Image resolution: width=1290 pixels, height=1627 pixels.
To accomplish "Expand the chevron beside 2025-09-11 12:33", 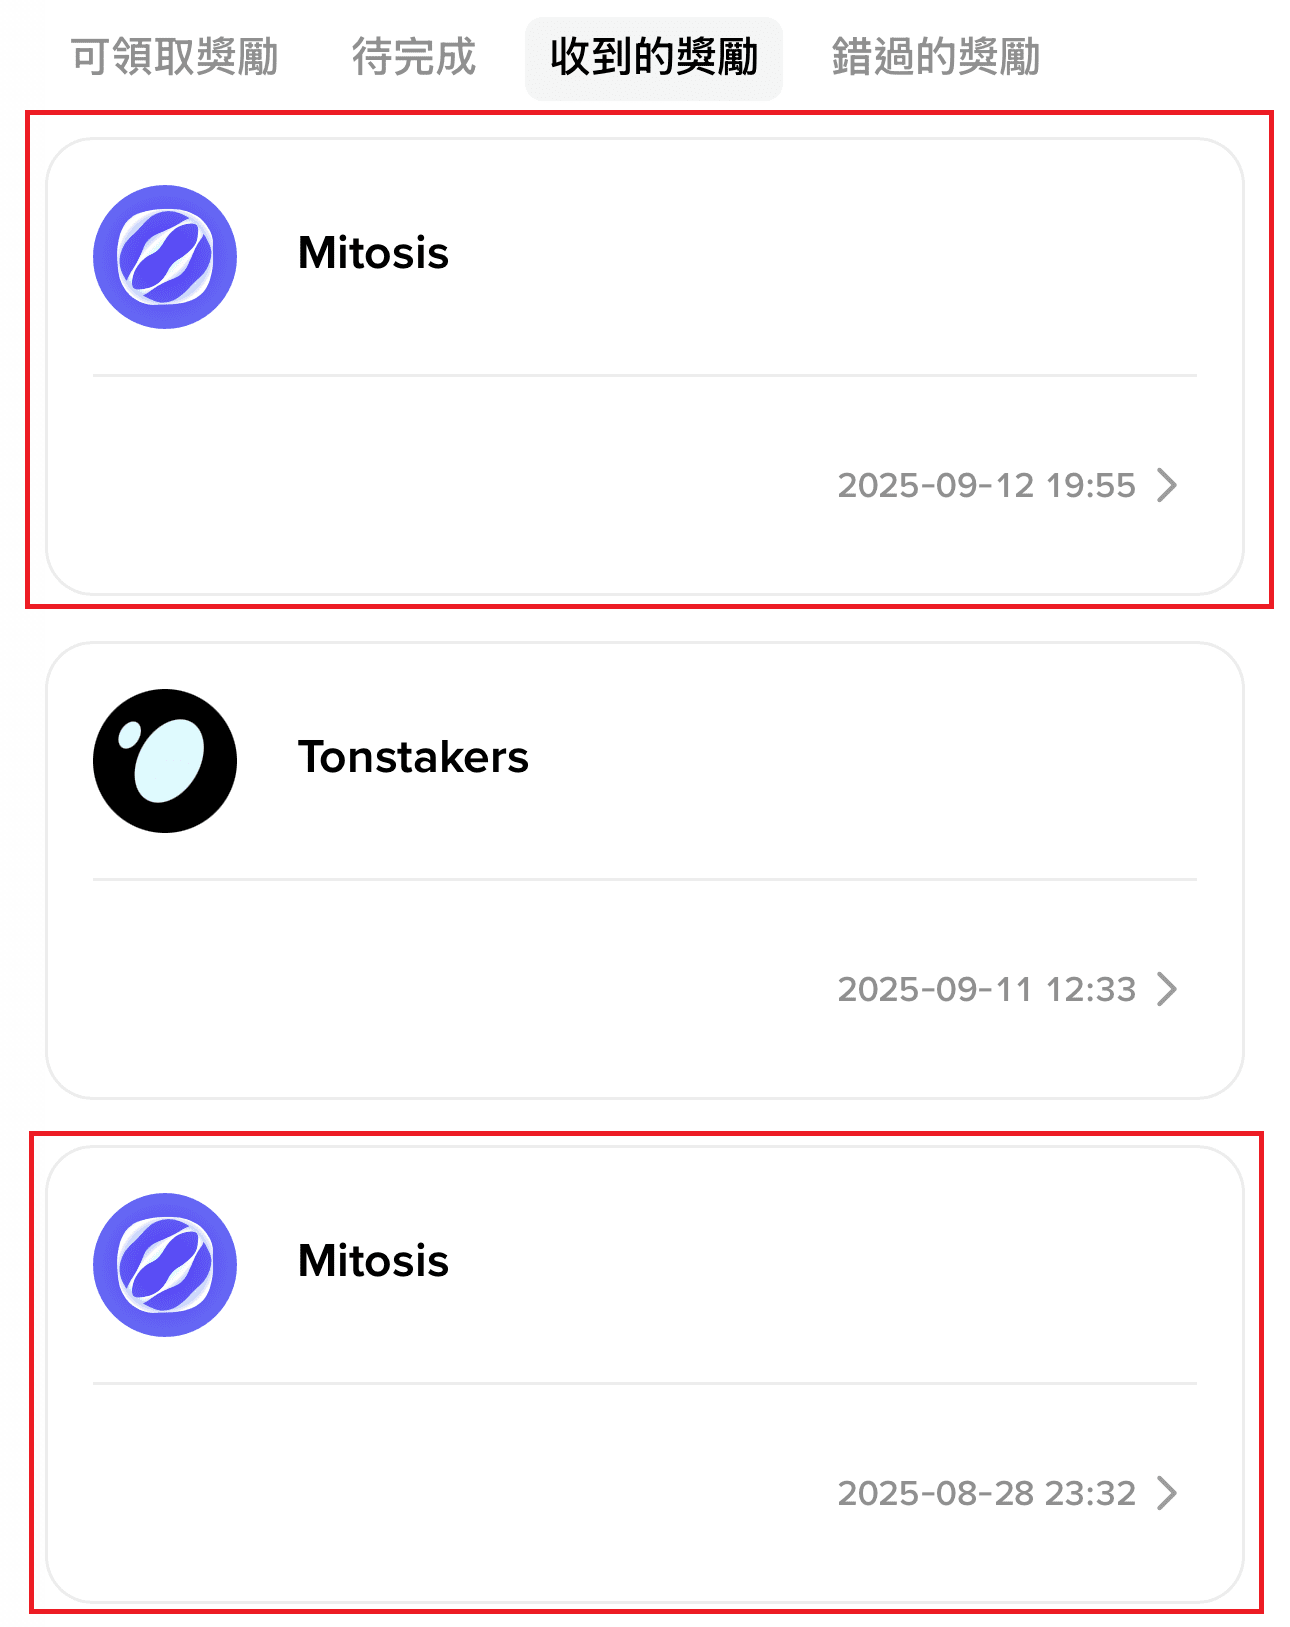I will [x=1167, y=989].
